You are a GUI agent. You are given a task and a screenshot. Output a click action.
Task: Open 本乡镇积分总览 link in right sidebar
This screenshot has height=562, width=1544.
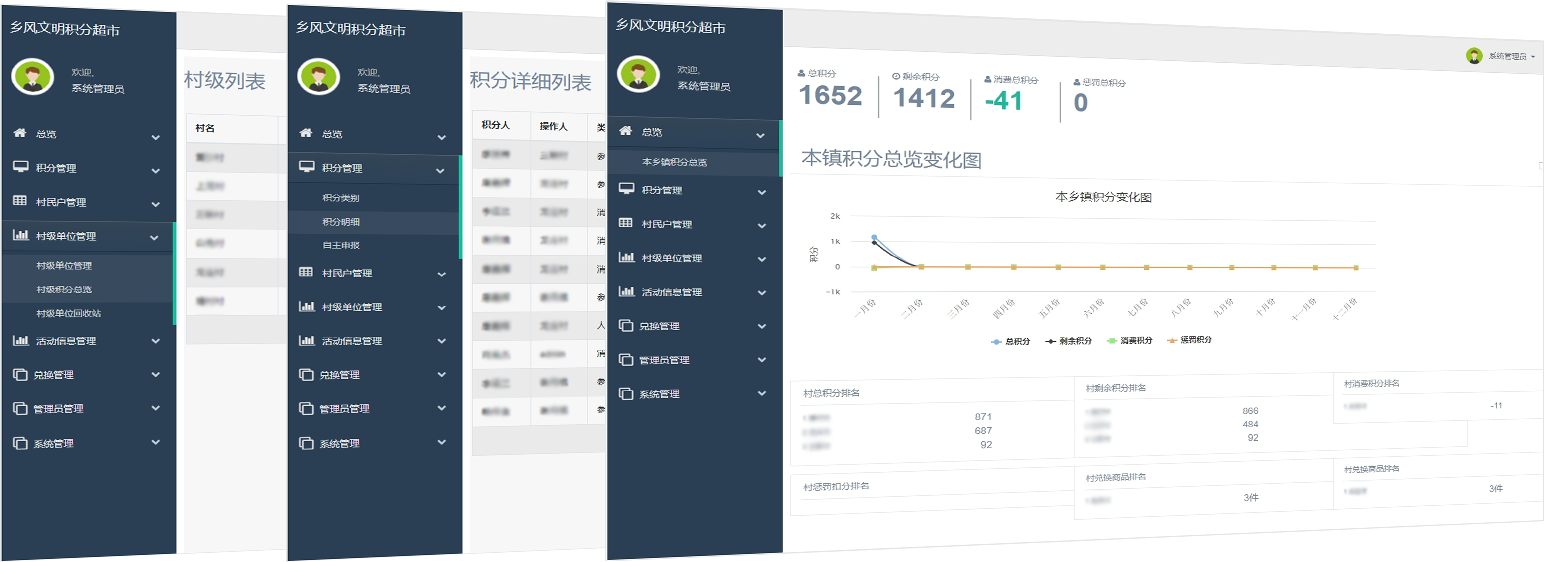[675, 162]
